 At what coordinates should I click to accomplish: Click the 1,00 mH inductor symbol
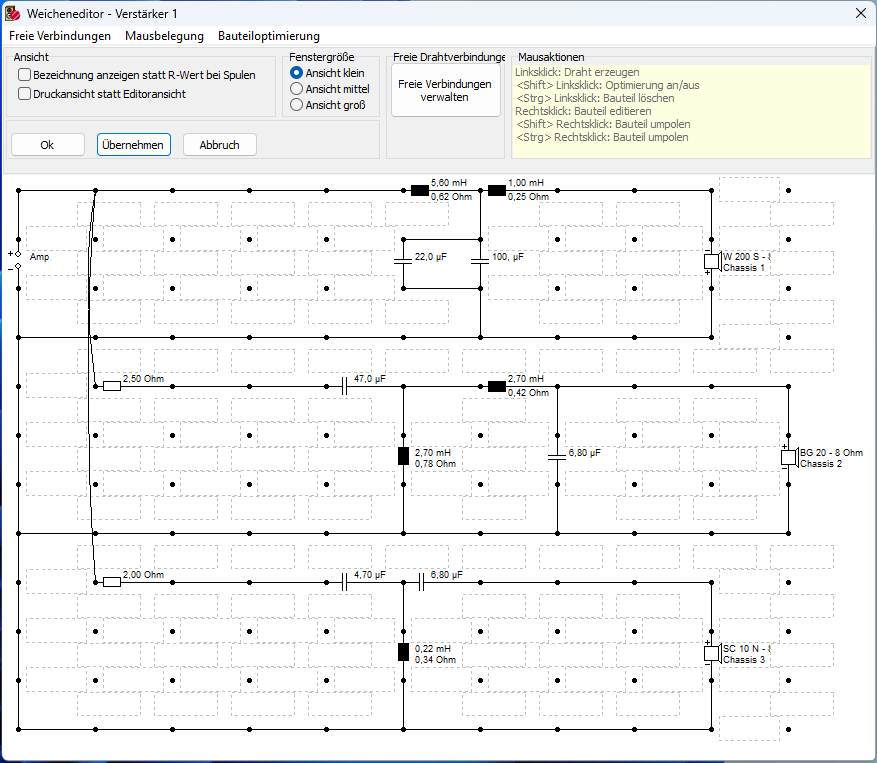pos(496,190)
